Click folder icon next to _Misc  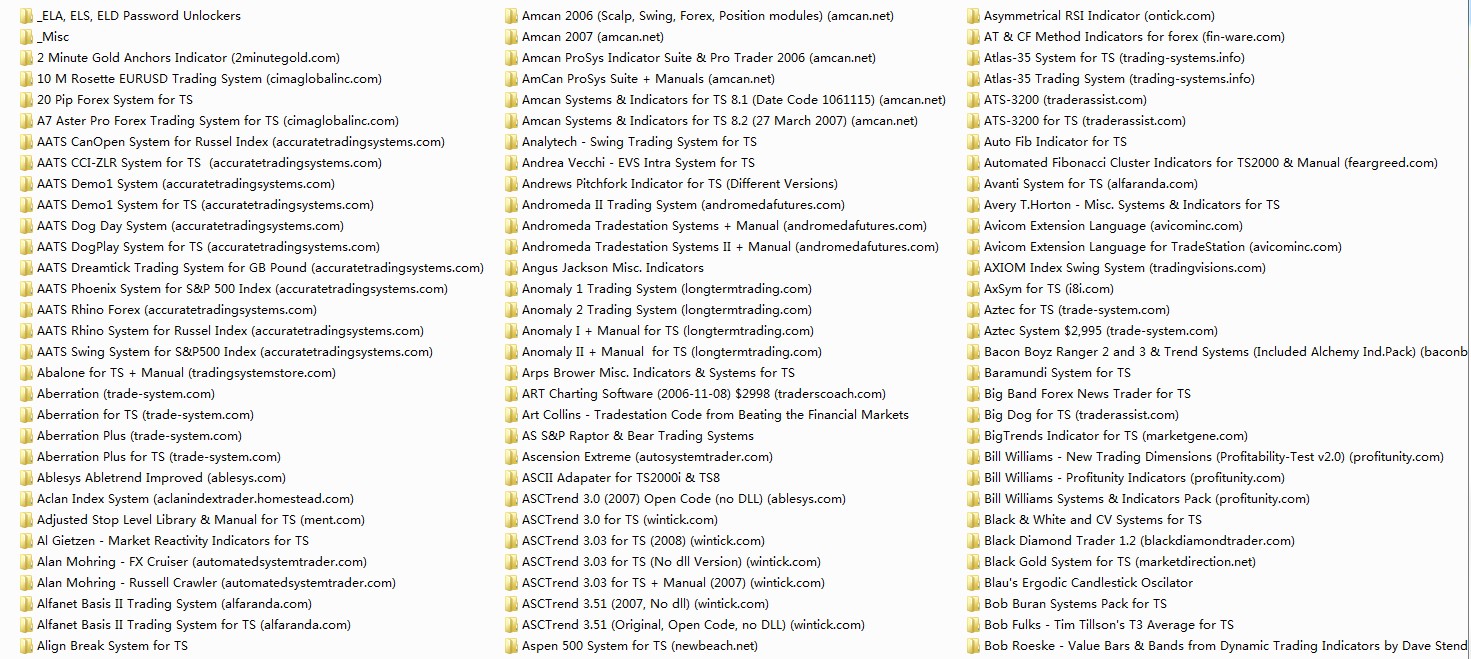tap(26, 37)
